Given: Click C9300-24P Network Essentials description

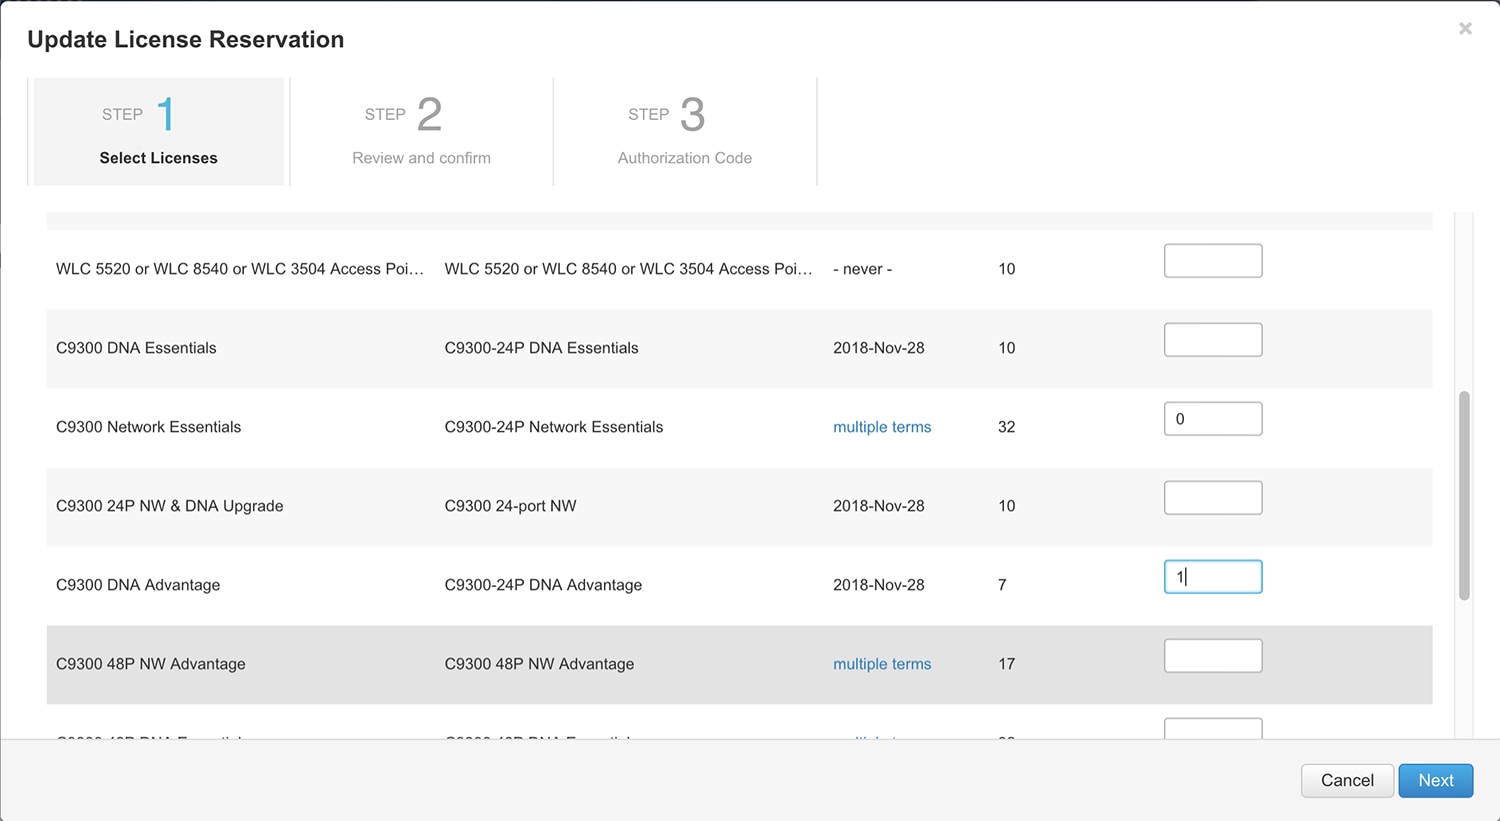Looking at the screenshot, I should click(x=554, y=427).
